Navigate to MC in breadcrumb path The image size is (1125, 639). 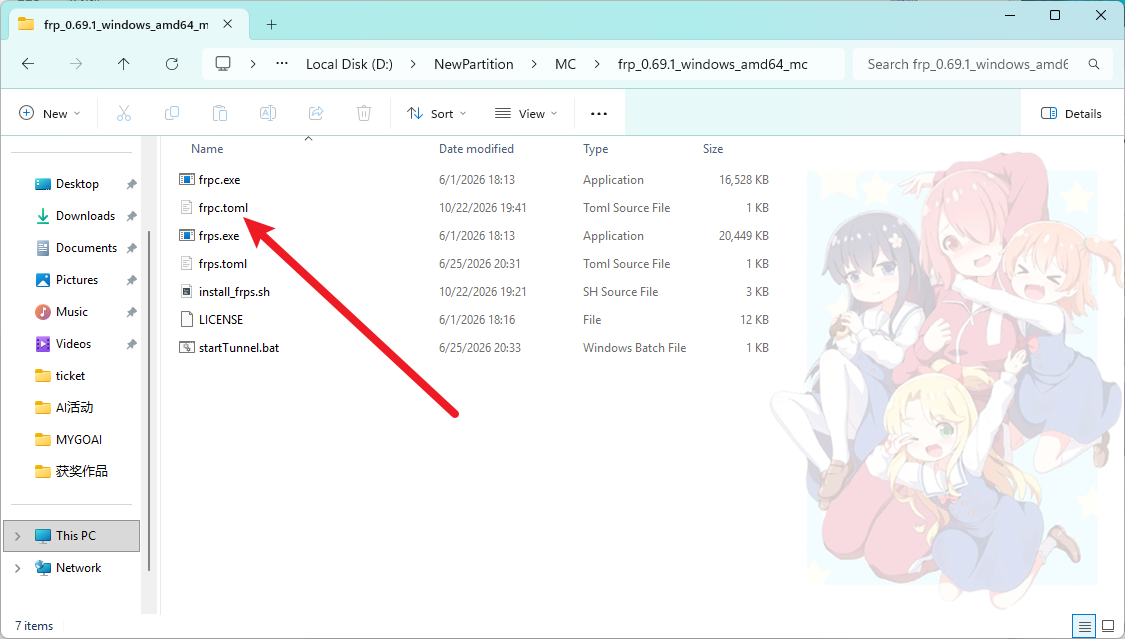(x=565, y=64)
